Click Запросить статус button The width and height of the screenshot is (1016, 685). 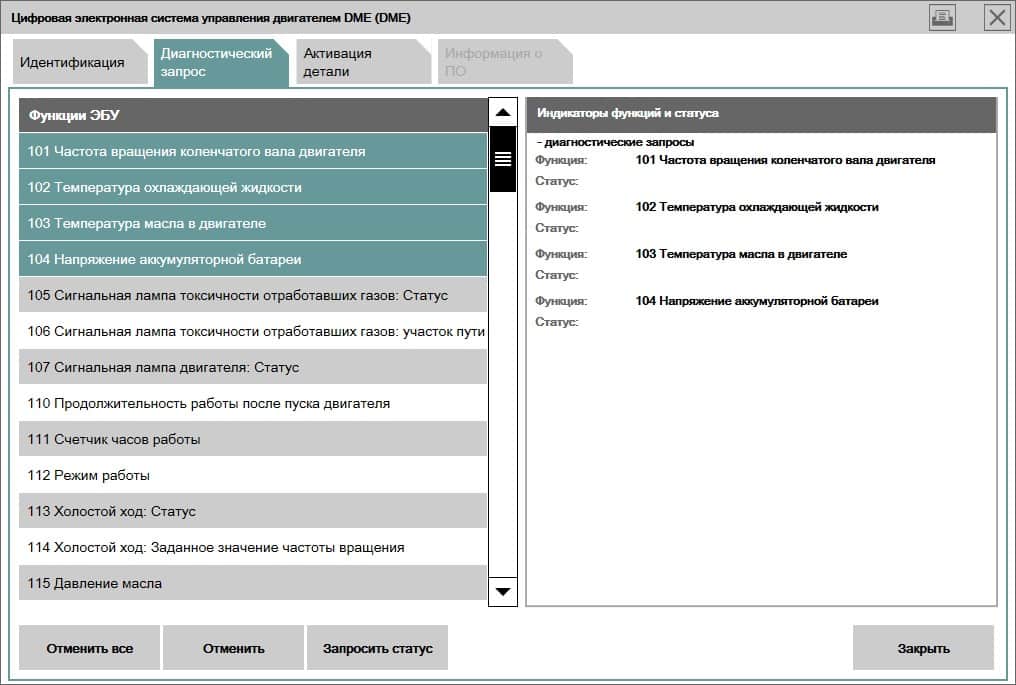click(x=377, y=648)
